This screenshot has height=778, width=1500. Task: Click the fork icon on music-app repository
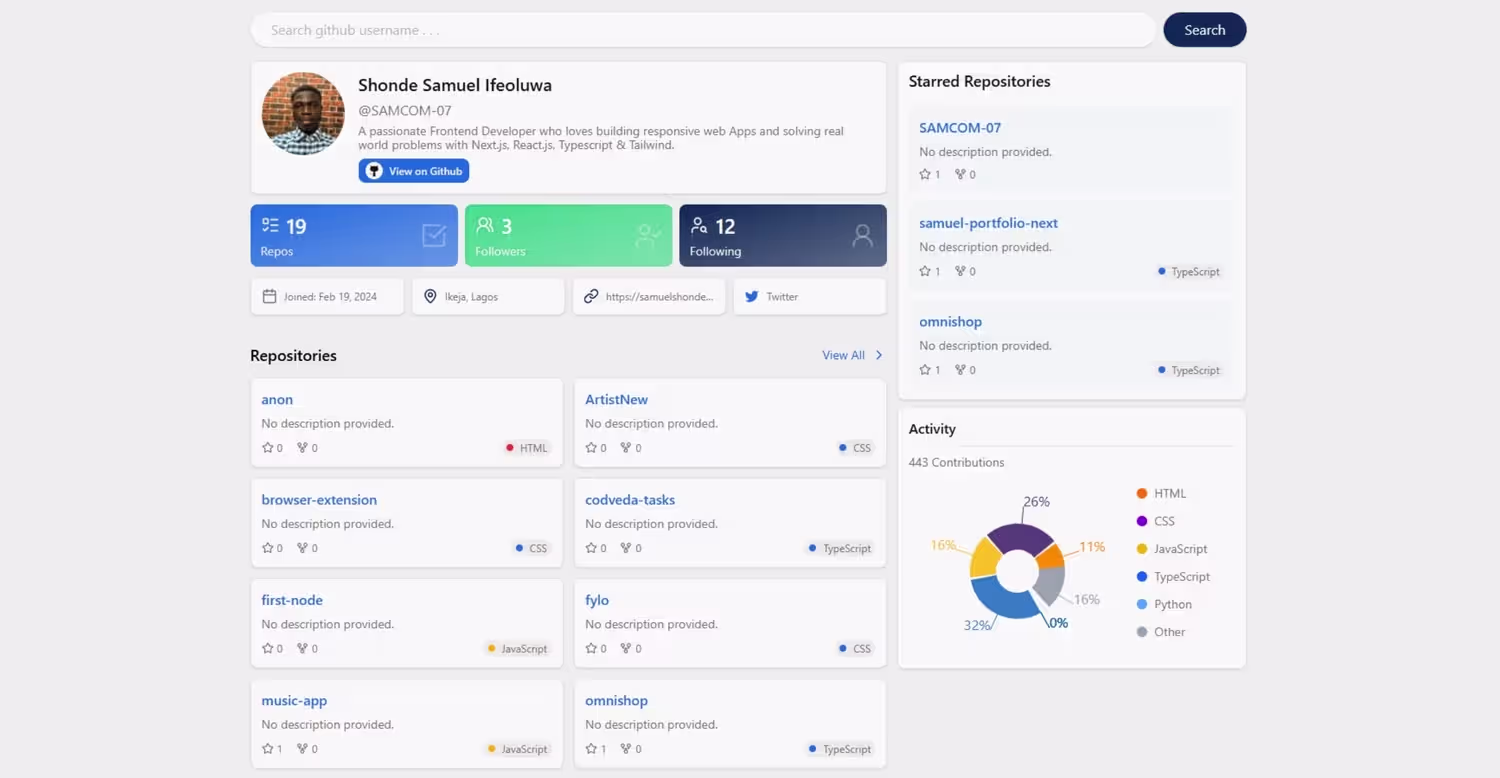tap(302, 749)
